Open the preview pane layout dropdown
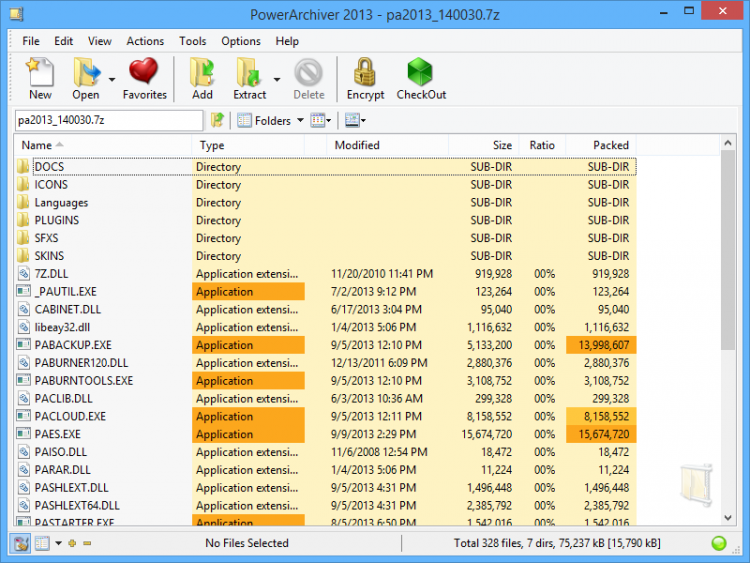The width and height of the screenshot is (750, 563). coord(355,120)
